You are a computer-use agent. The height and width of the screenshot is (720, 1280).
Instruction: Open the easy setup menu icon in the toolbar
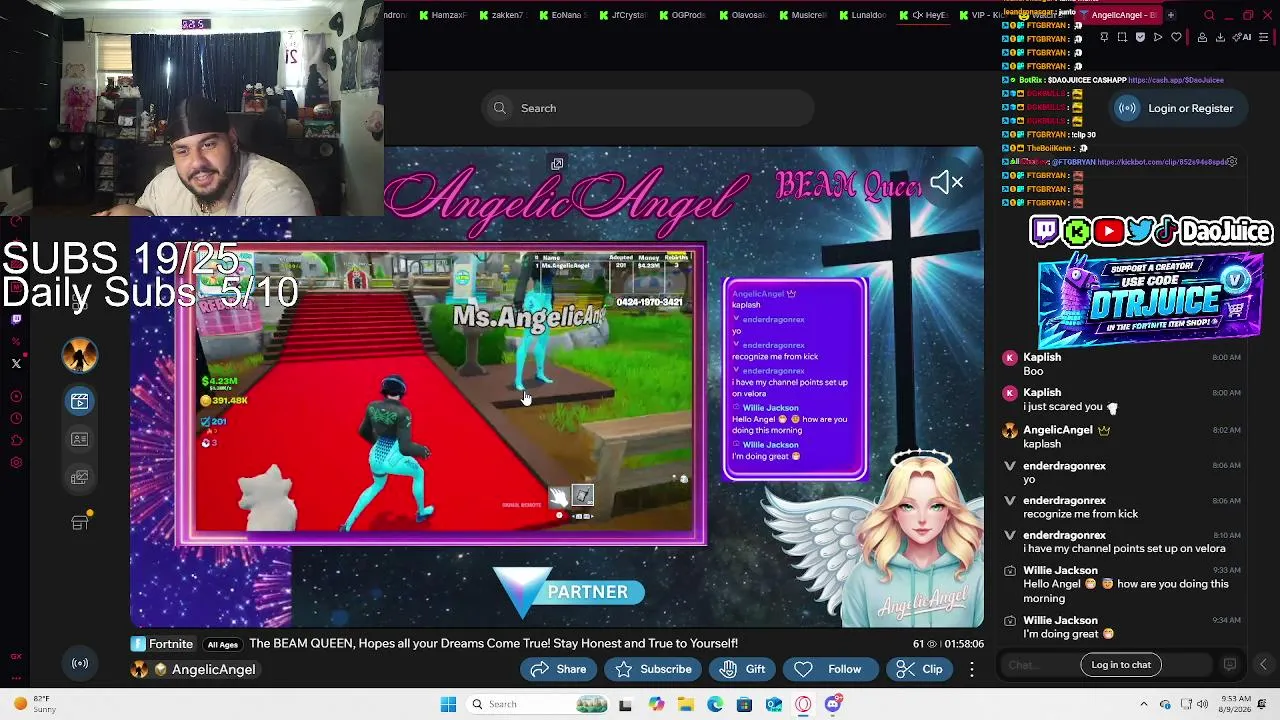(1265, 37)
